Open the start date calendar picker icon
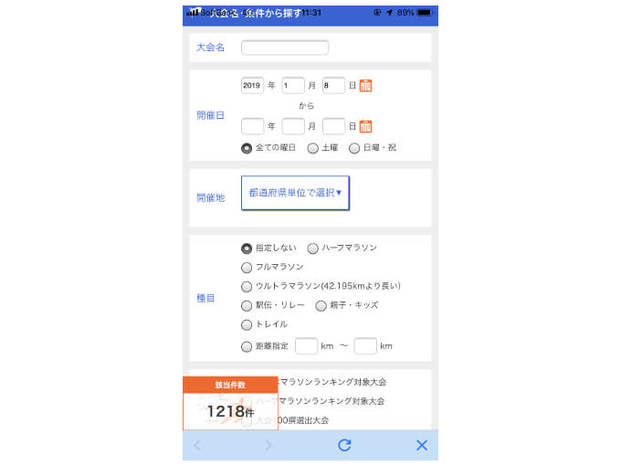This screenshot has width=621, height=466. (365, 86)
